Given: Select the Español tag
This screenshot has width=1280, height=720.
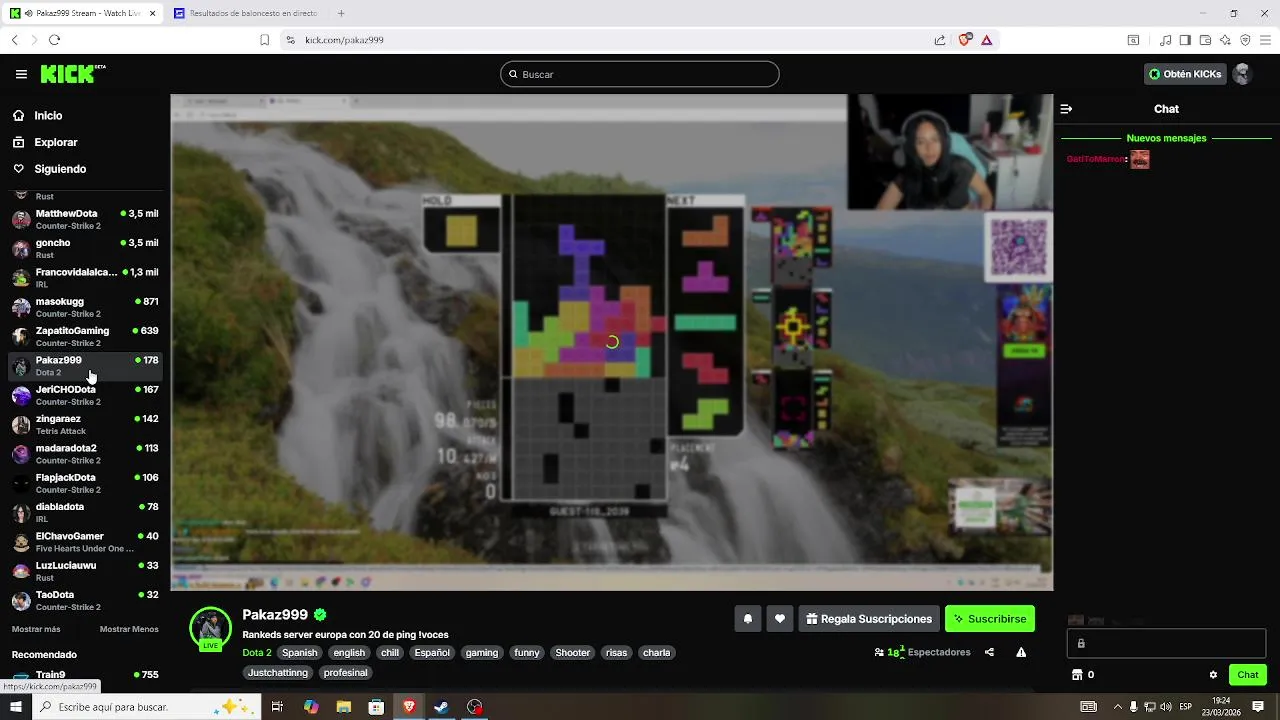Looking at the screenshot, I should click(432, 653).
